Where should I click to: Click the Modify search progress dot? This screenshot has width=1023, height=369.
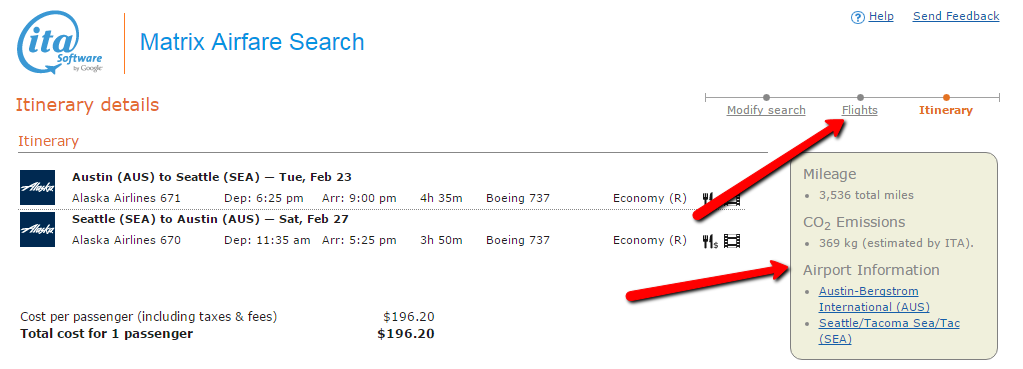point(766,98)
